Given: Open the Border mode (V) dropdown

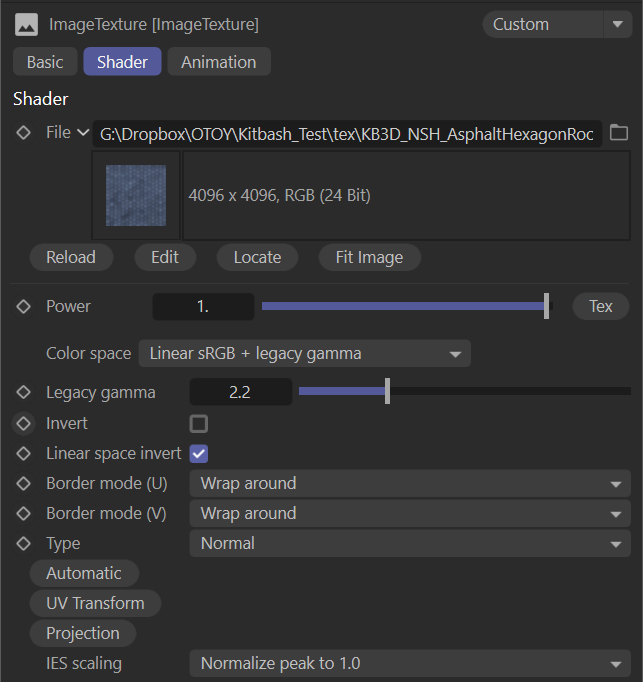Looking at the screenshot, I should 409,513.
